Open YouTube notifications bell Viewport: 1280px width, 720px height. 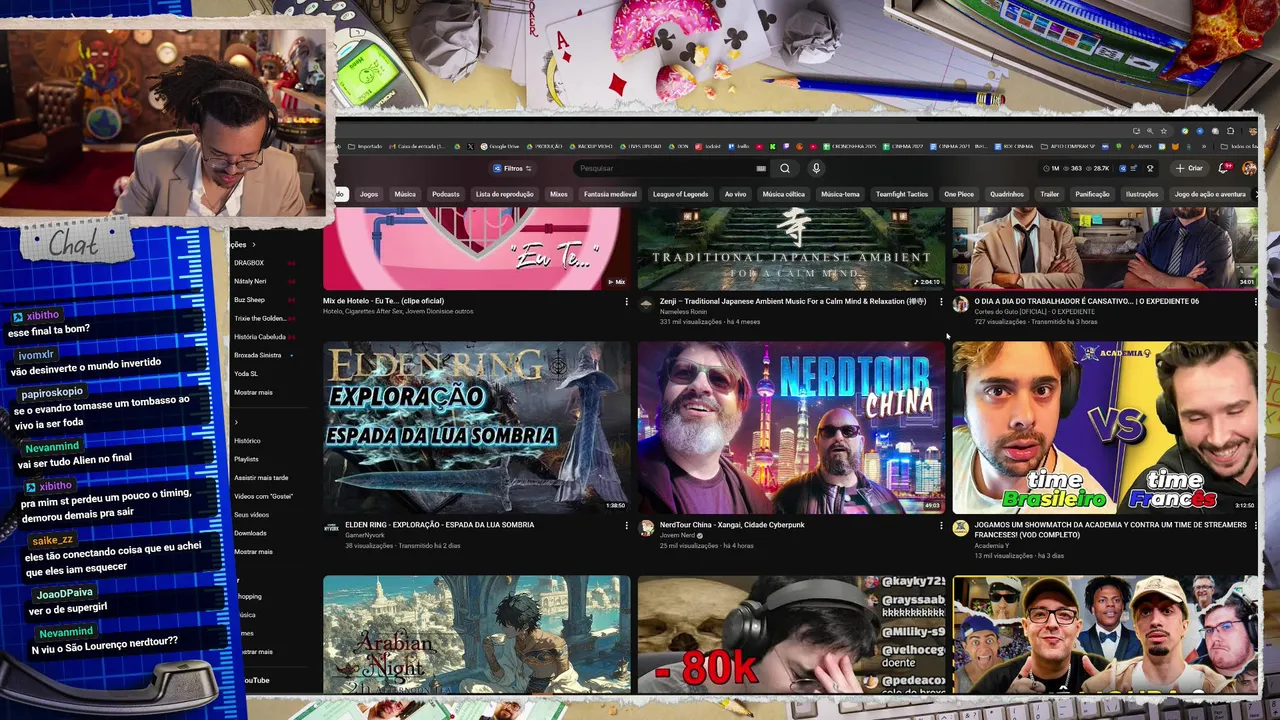[1223, 168]
